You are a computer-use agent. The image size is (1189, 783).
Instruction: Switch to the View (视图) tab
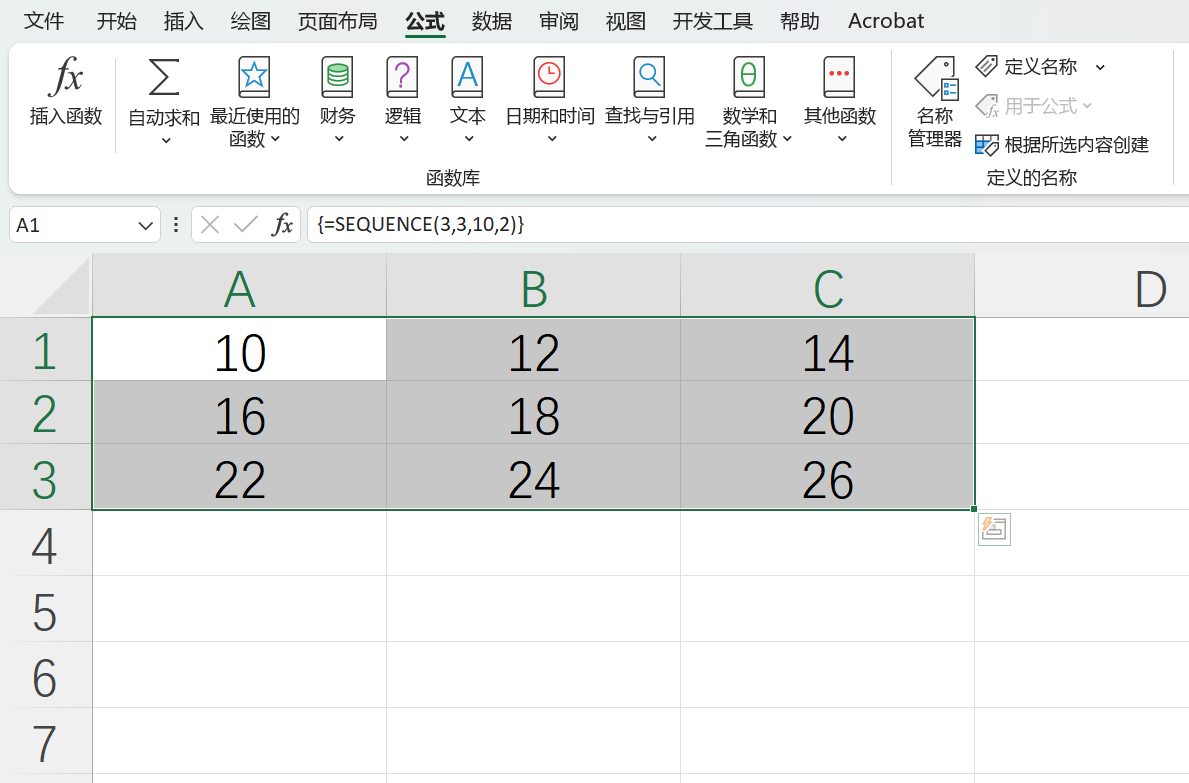pos(626,20)
